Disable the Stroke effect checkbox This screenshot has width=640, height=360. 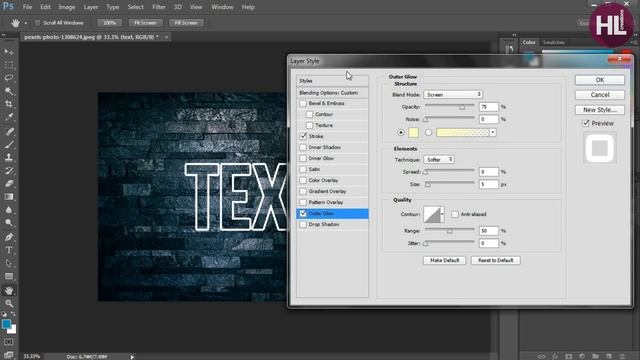pyautogui.click(x=303, y=136)
